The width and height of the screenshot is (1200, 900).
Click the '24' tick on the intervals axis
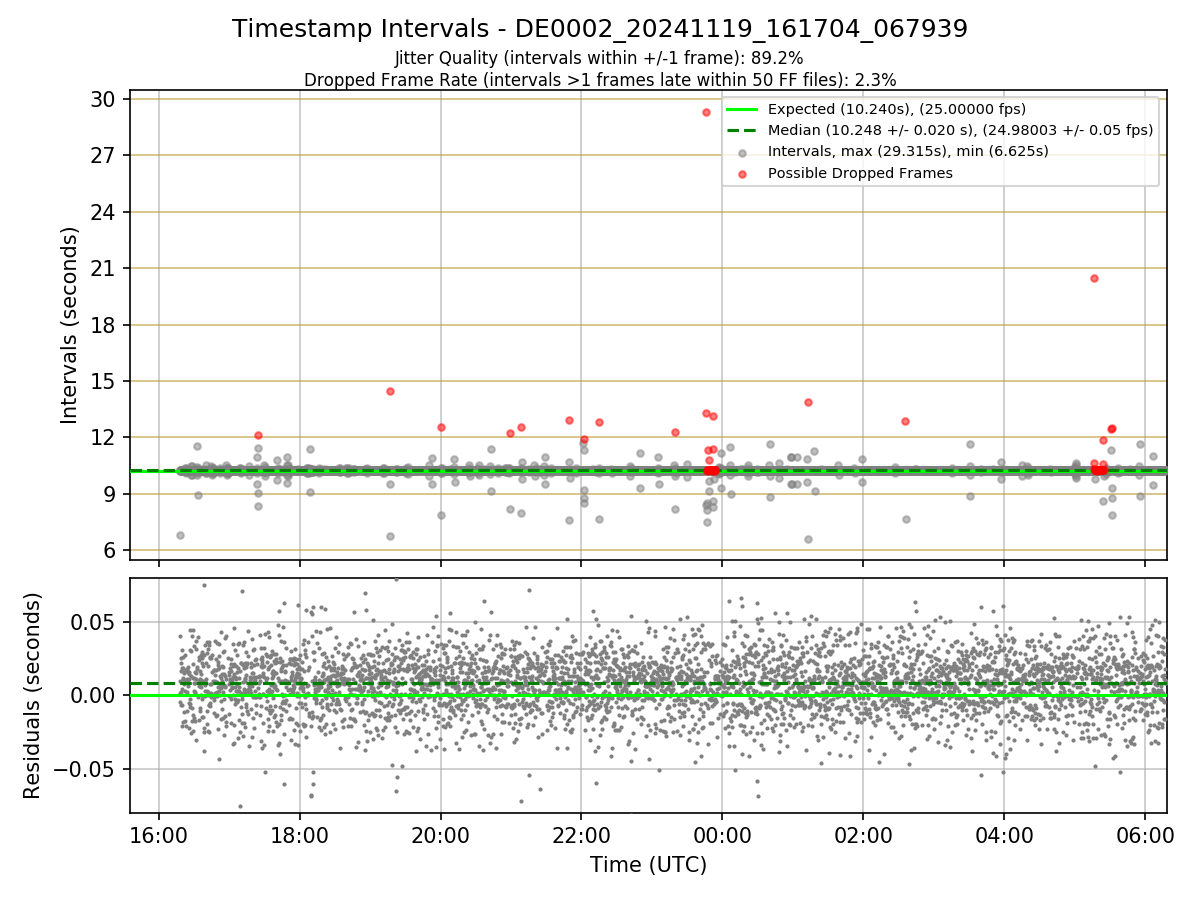coord(104,212)
